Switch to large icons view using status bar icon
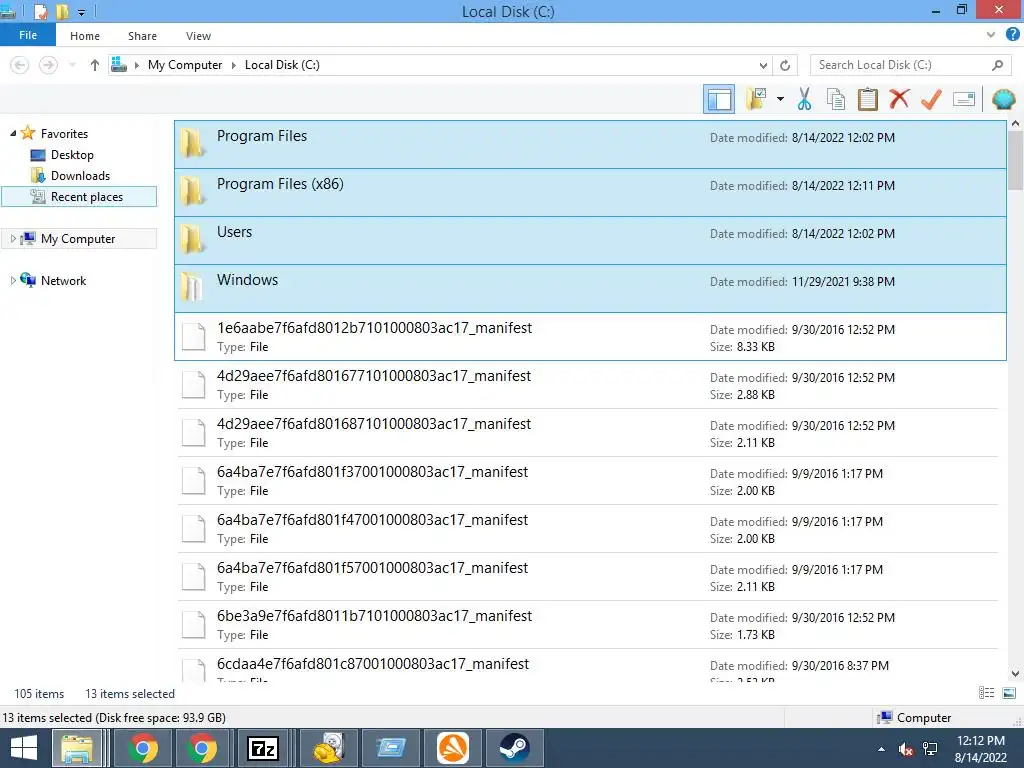The image size is (1024, 768). coord(1008,693)
